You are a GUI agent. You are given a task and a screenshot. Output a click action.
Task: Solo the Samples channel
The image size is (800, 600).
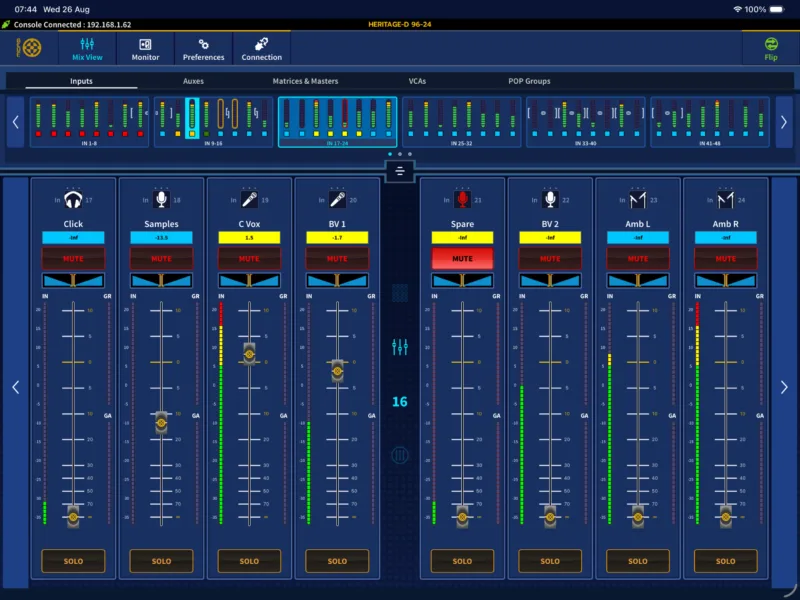pos(161,561)
